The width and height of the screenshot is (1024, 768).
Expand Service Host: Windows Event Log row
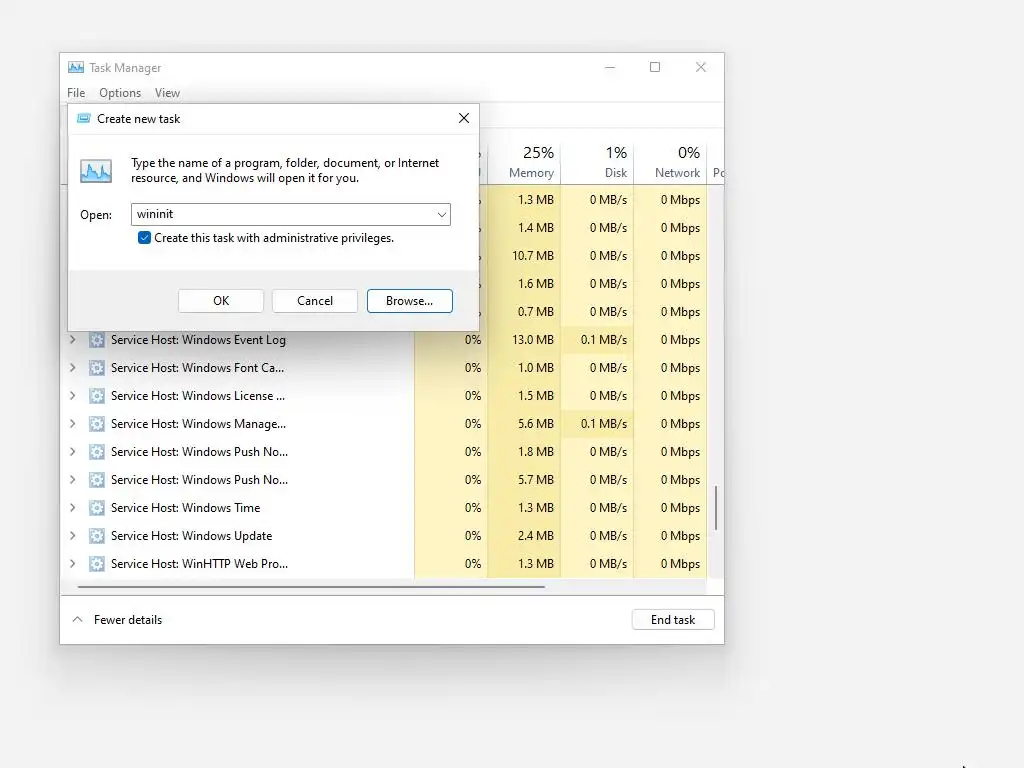click(x=72, y=340)
